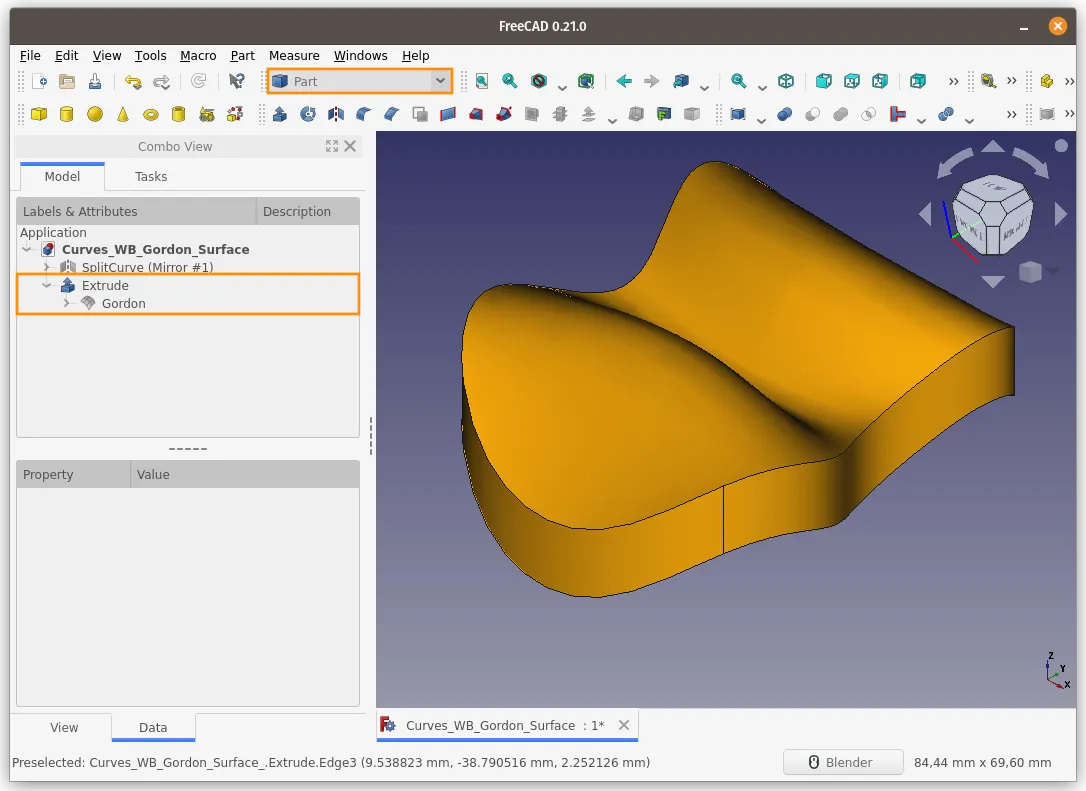The height and width of the screenshot is (791, 1086).
Task: Rotate view left with nav cube left arrow
Action: (x=925, y=214)
